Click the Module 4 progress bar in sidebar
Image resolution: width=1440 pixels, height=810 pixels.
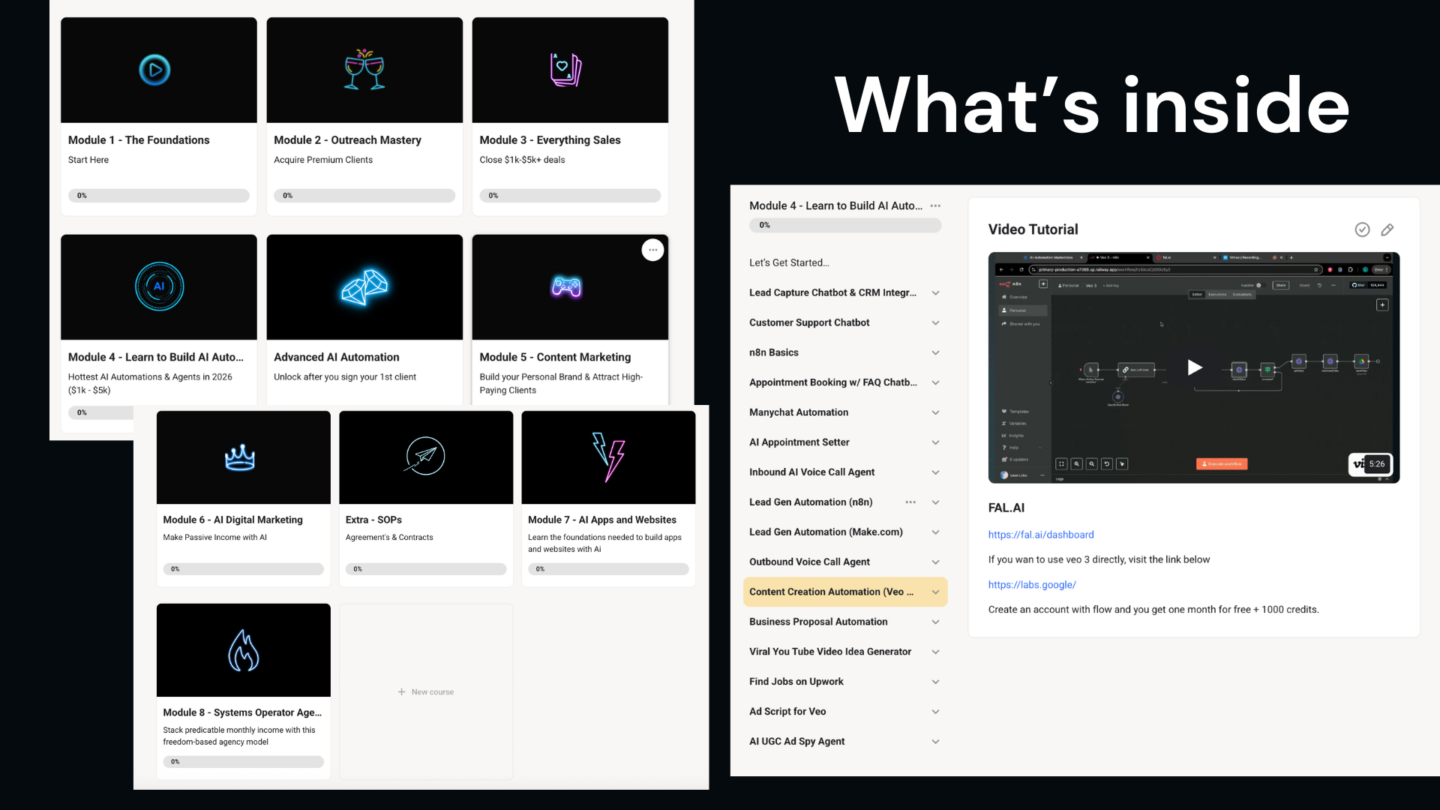[845, 226]
